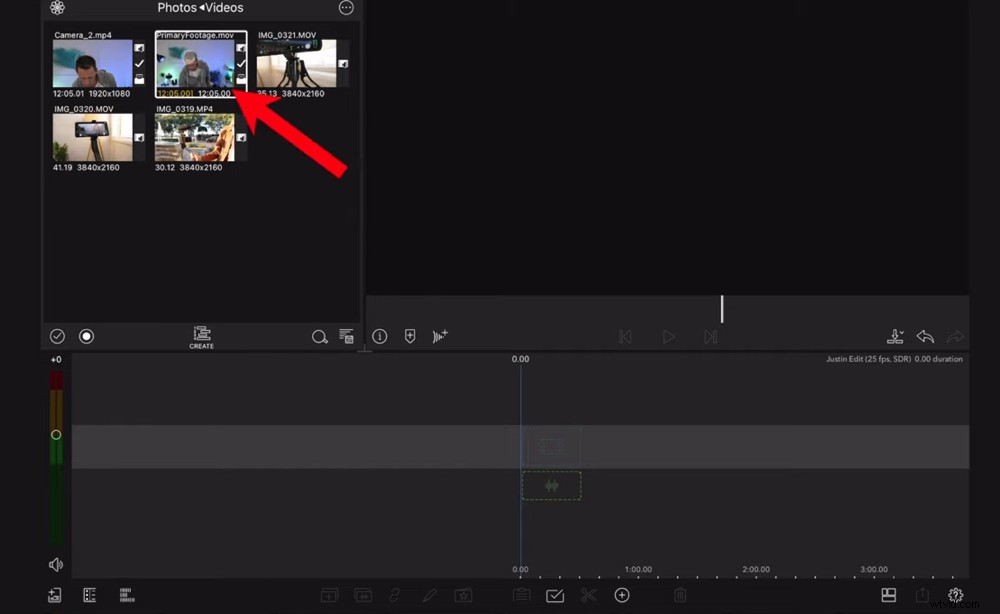This screenshot has width=1000, height=614.
Task: Toggle multi-select mode with the circled checkmark
Action: (x=57, y=336)
